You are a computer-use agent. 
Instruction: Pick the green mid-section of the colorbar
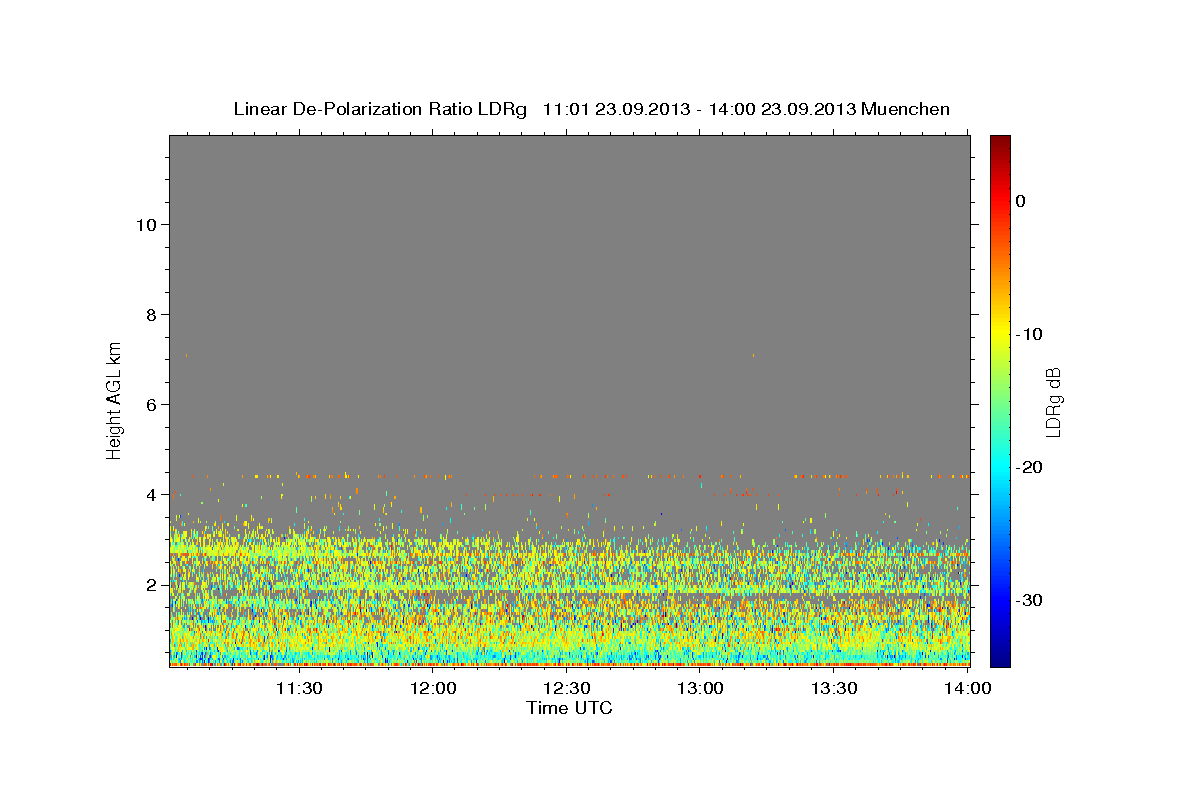click(1000, 400)
